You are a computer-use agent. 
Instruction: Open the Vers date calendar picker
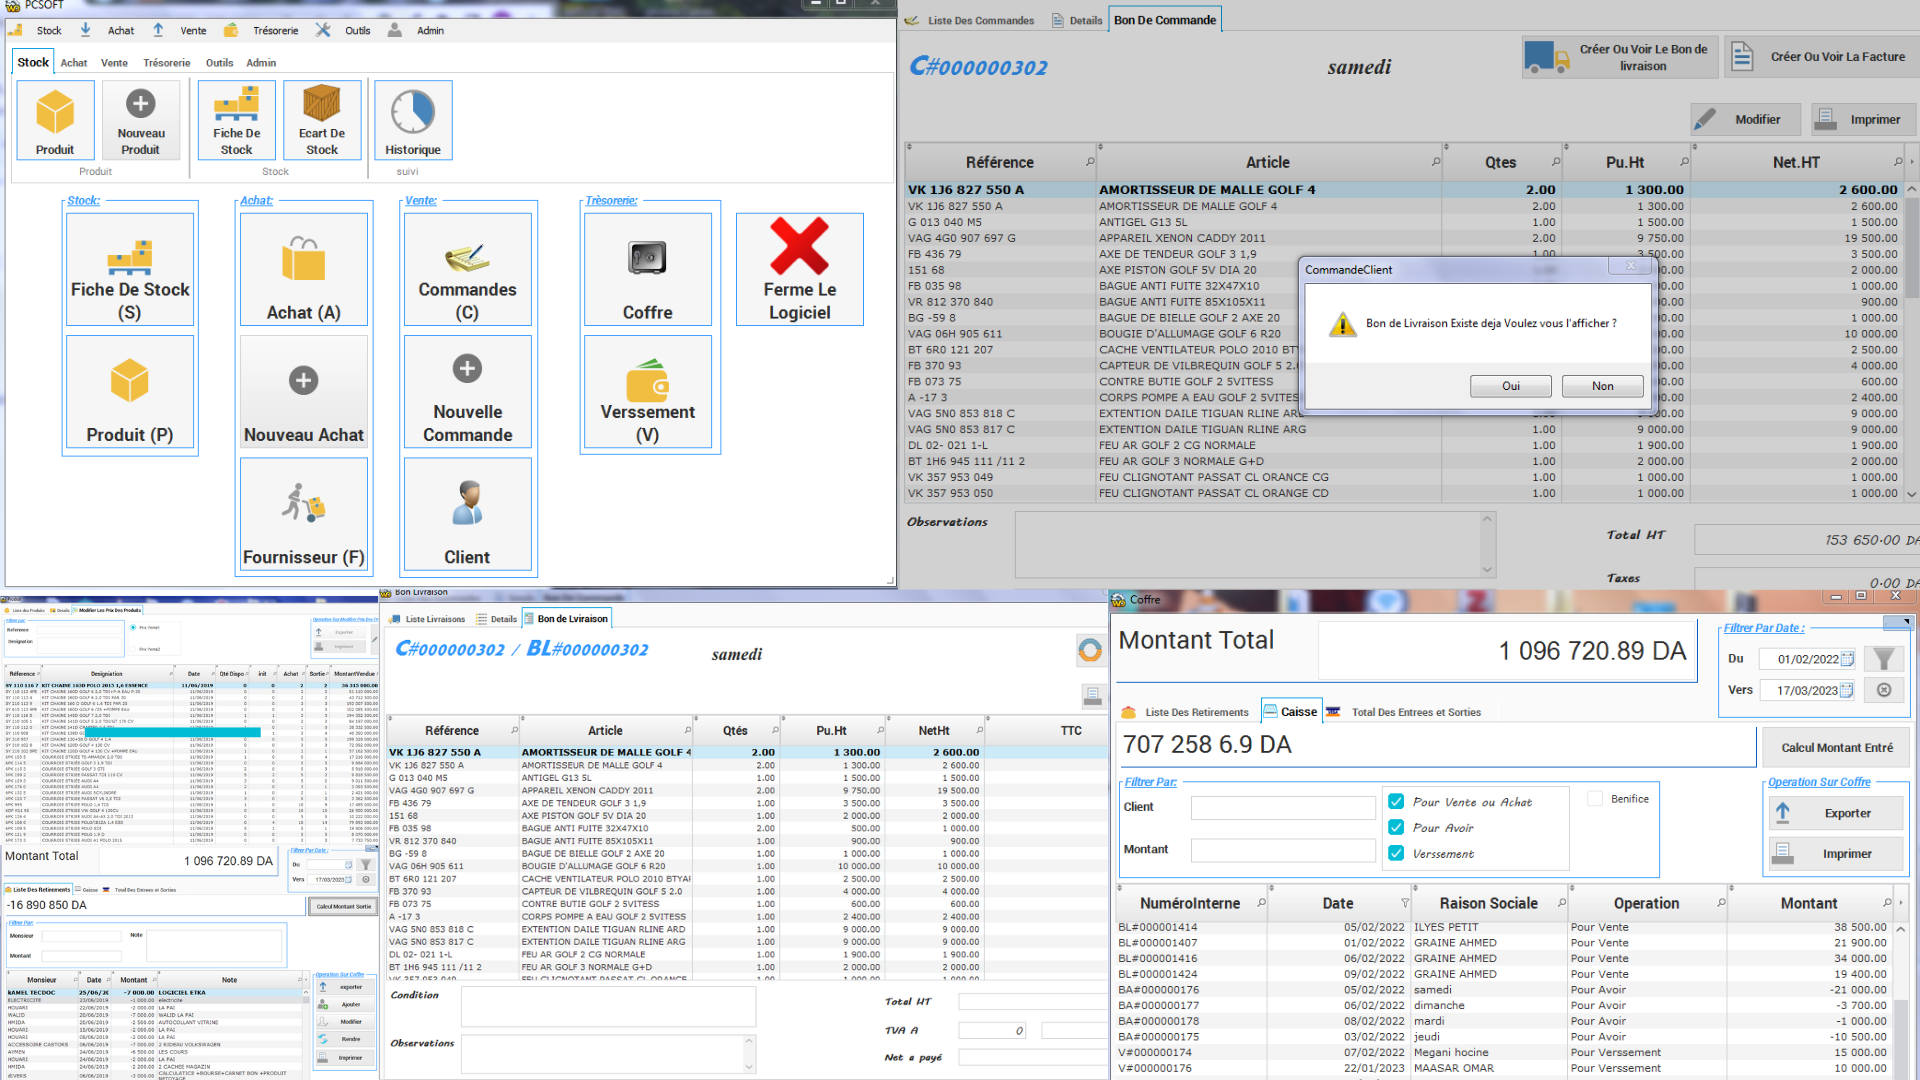click(1846, 690)
